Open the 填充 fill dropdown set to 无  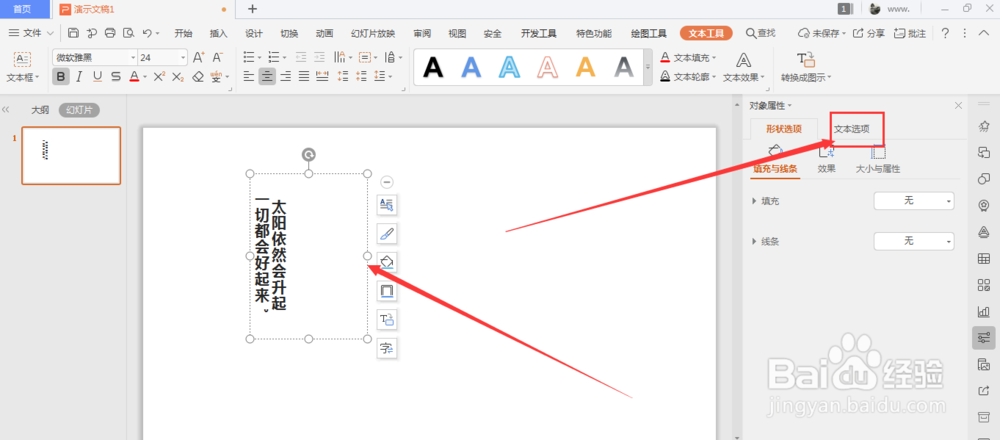tap(914, 201)
